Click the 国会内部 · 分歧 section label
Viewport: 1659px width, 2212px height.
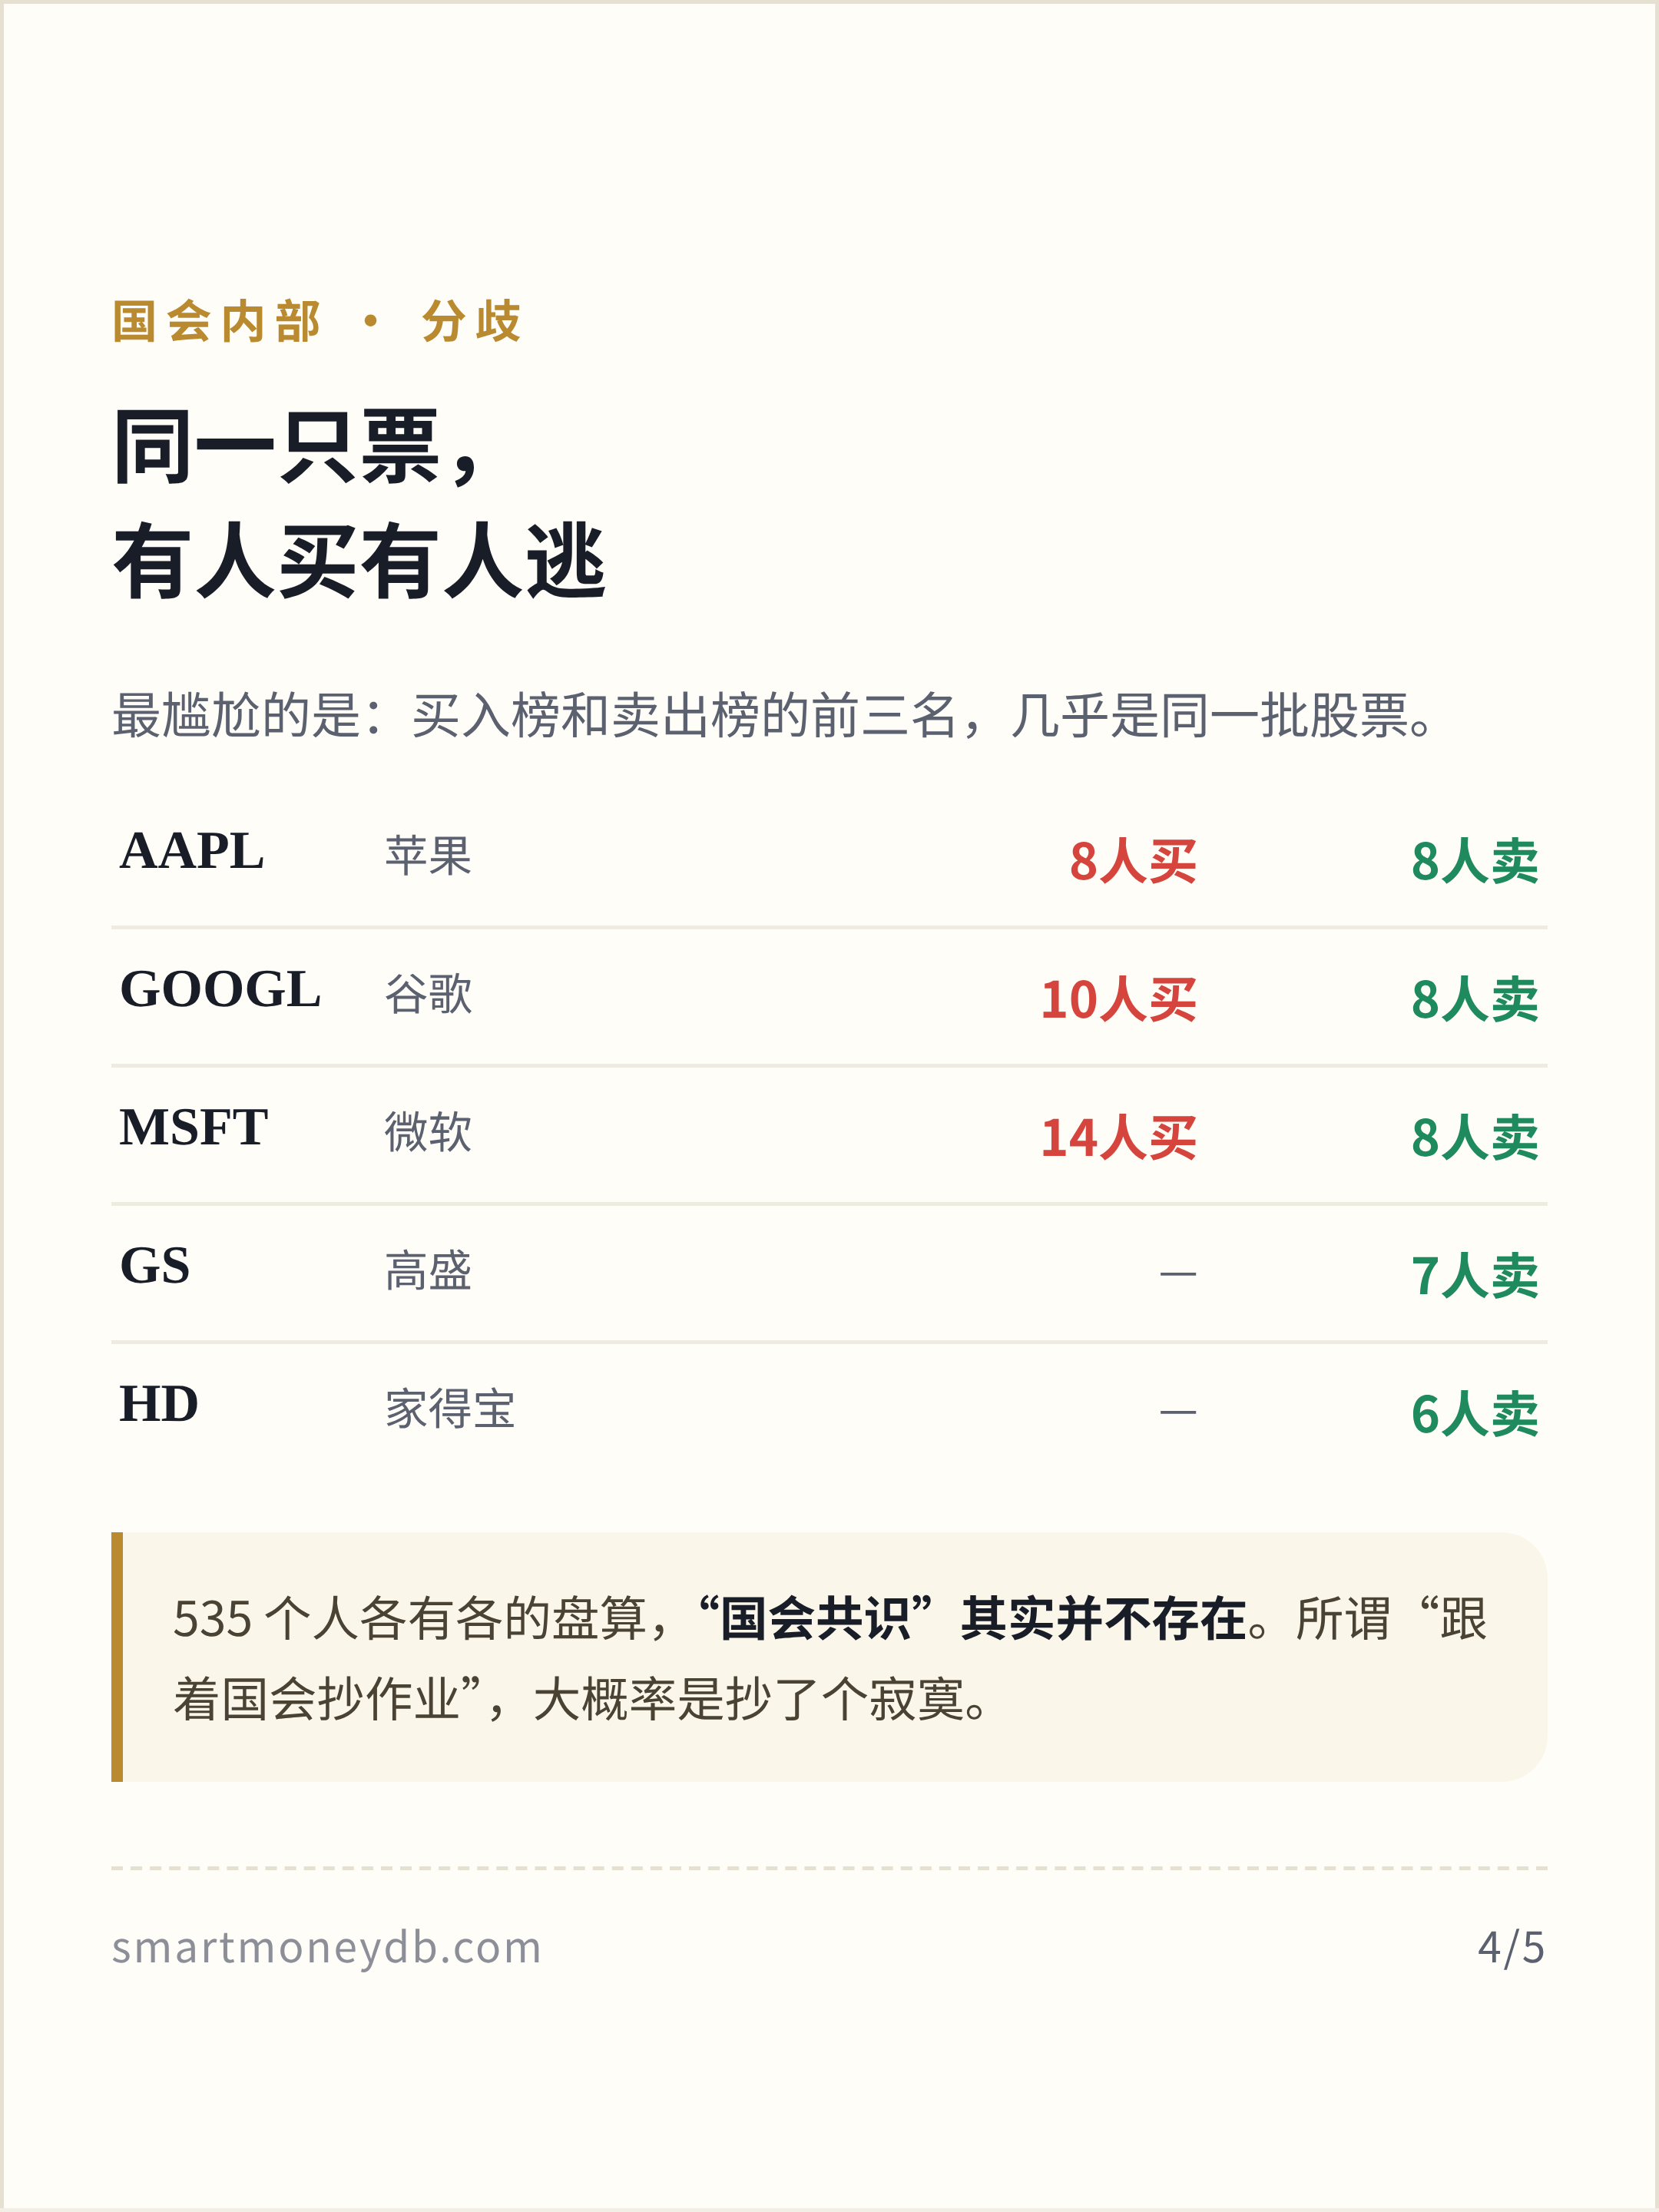[x=317, y=321]
